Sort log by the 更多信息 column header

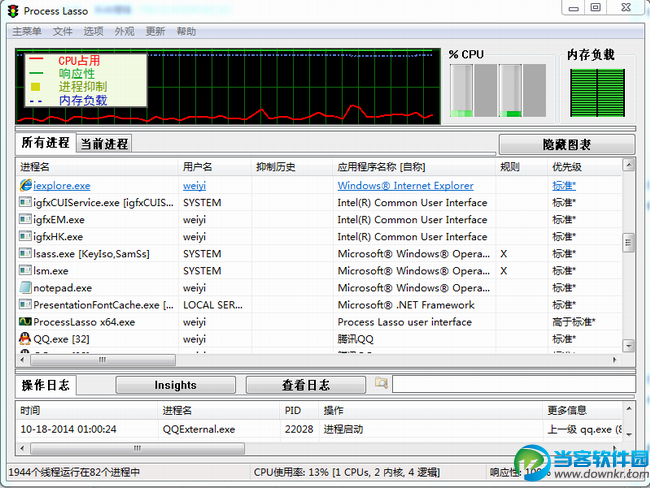click(x=582, y=410)
